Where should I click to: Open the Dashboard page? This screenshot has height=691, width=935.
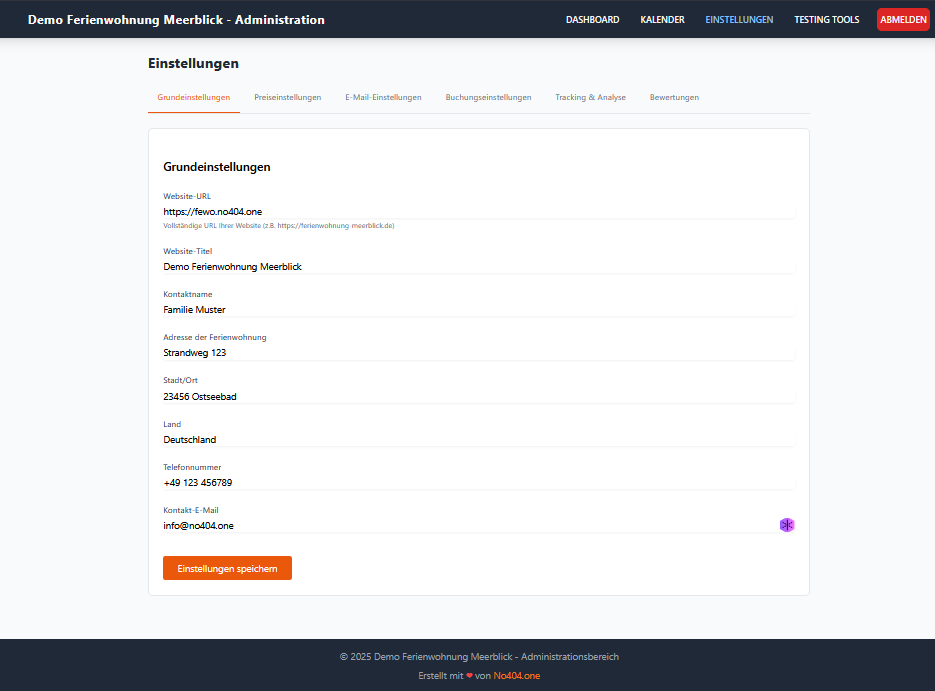592,20
